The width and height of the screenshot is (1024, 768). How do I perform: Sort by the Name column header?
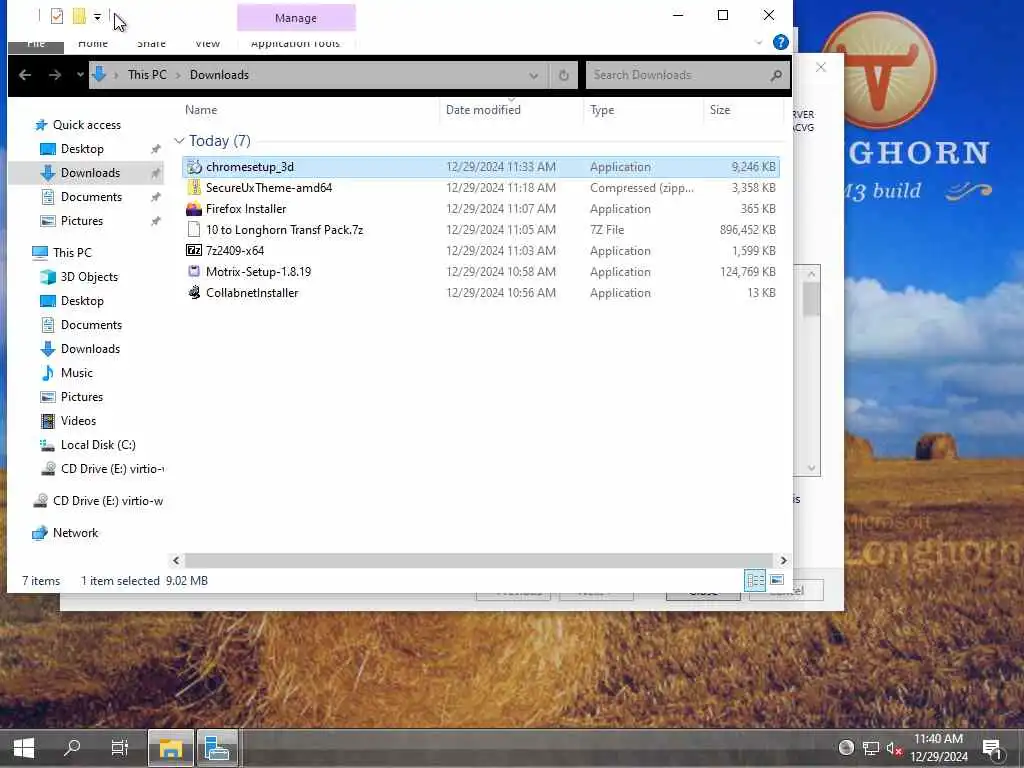click(x=200, y=110)
